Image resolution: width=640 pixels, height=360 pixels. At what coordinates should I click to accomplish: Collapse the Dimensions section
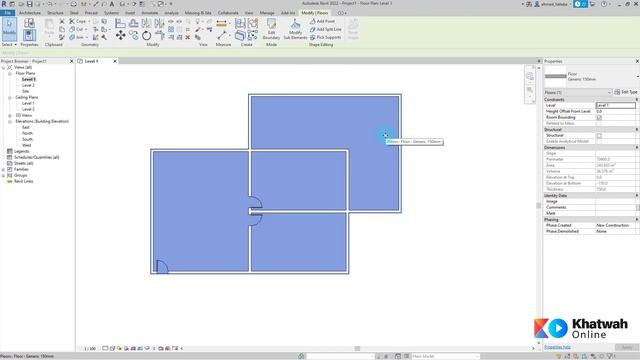click(637, 147)
